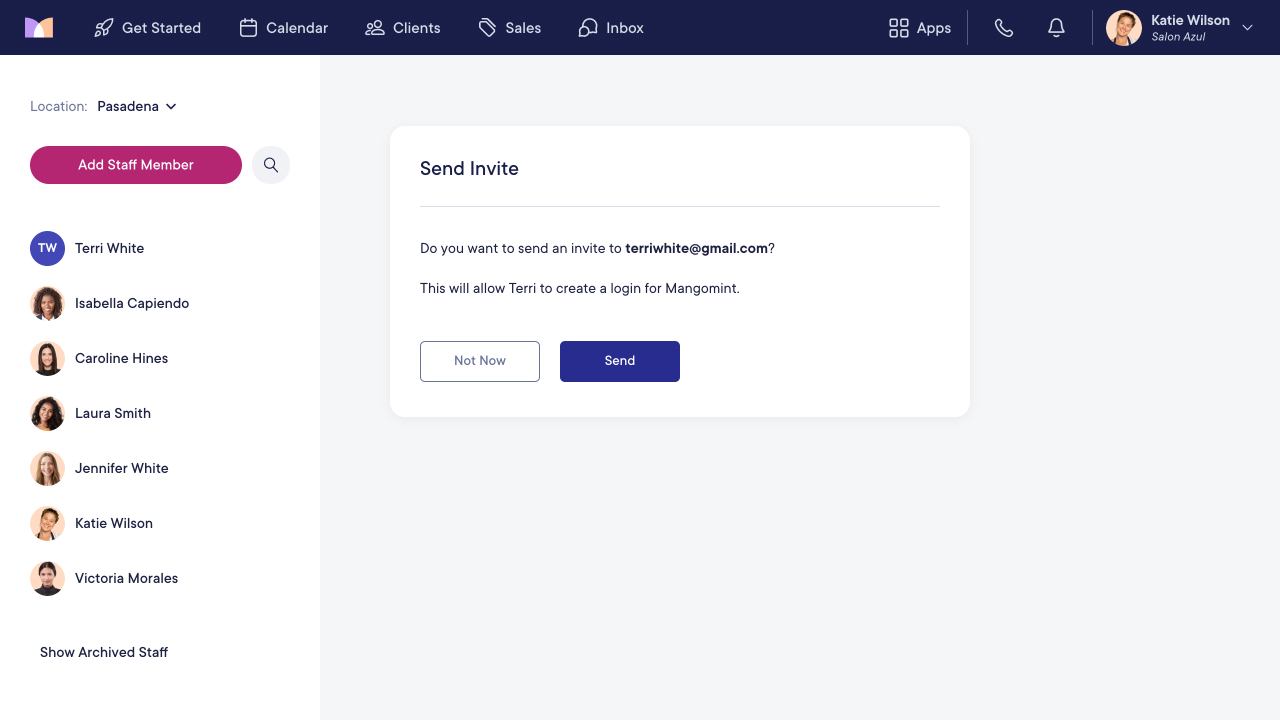Click Katie Wilson's profile avatar in header
Image resolution: width=1280 pixels, height=720 pixels.
pyautogui.click(x=1124, y=28)
